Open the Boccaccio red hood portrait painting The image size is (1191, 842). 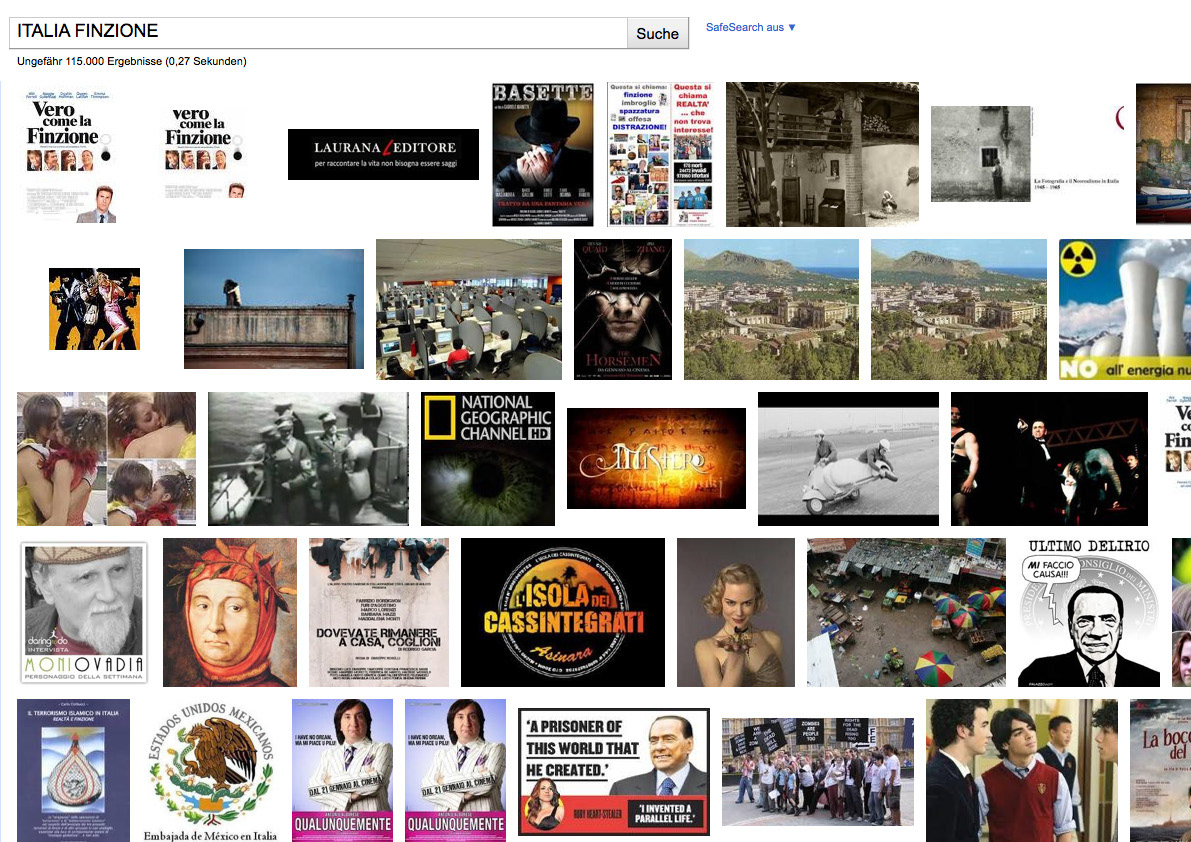pos(230,613)
